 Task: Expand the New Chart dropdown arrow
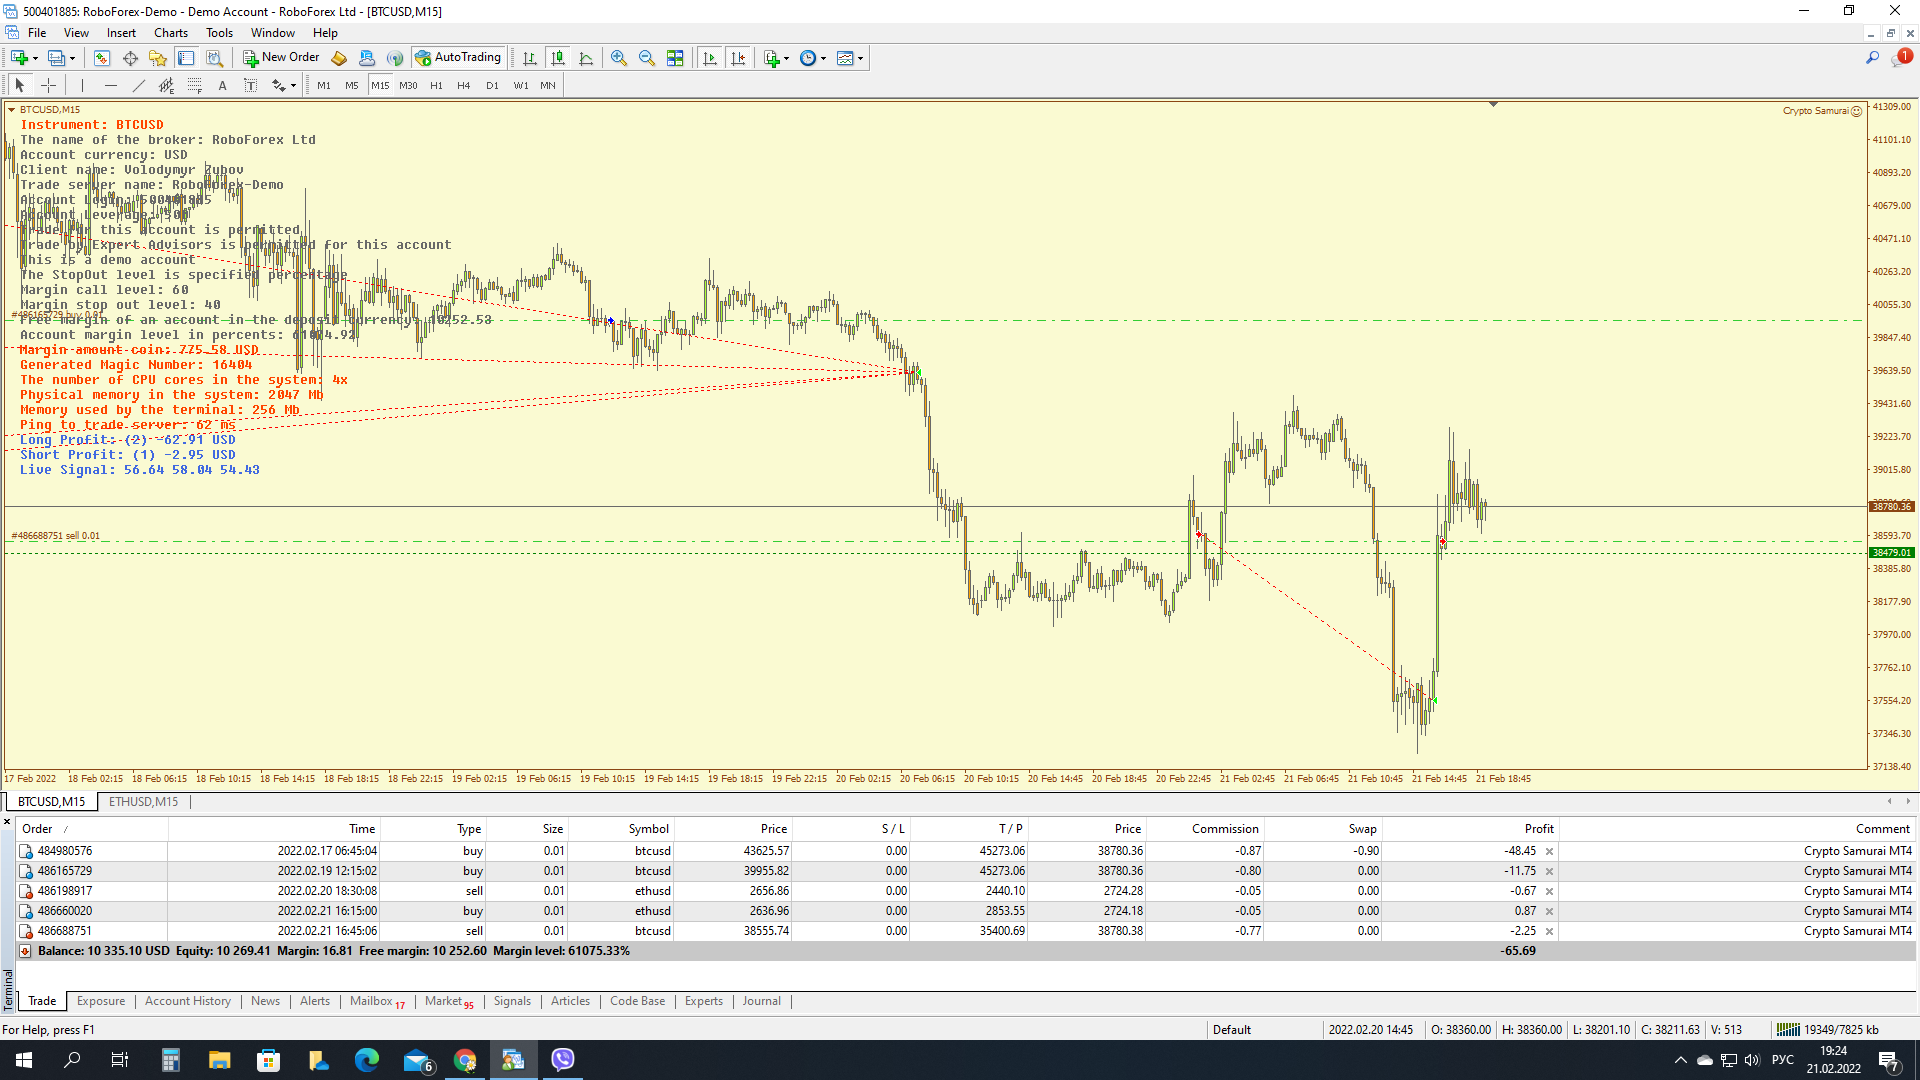click(35, 58)
